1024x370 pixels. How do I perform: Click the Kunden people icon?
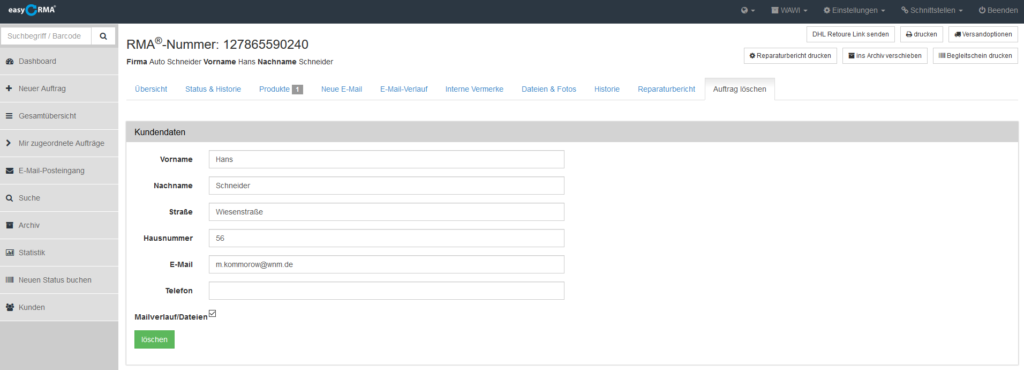10,307
